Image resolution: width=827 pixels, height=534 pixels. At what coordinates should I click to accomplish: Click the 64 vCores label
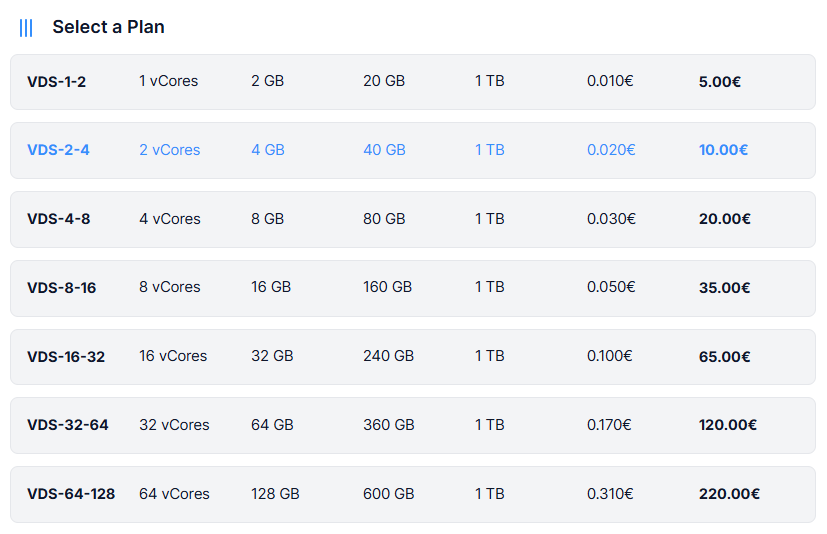pos(174,494)
